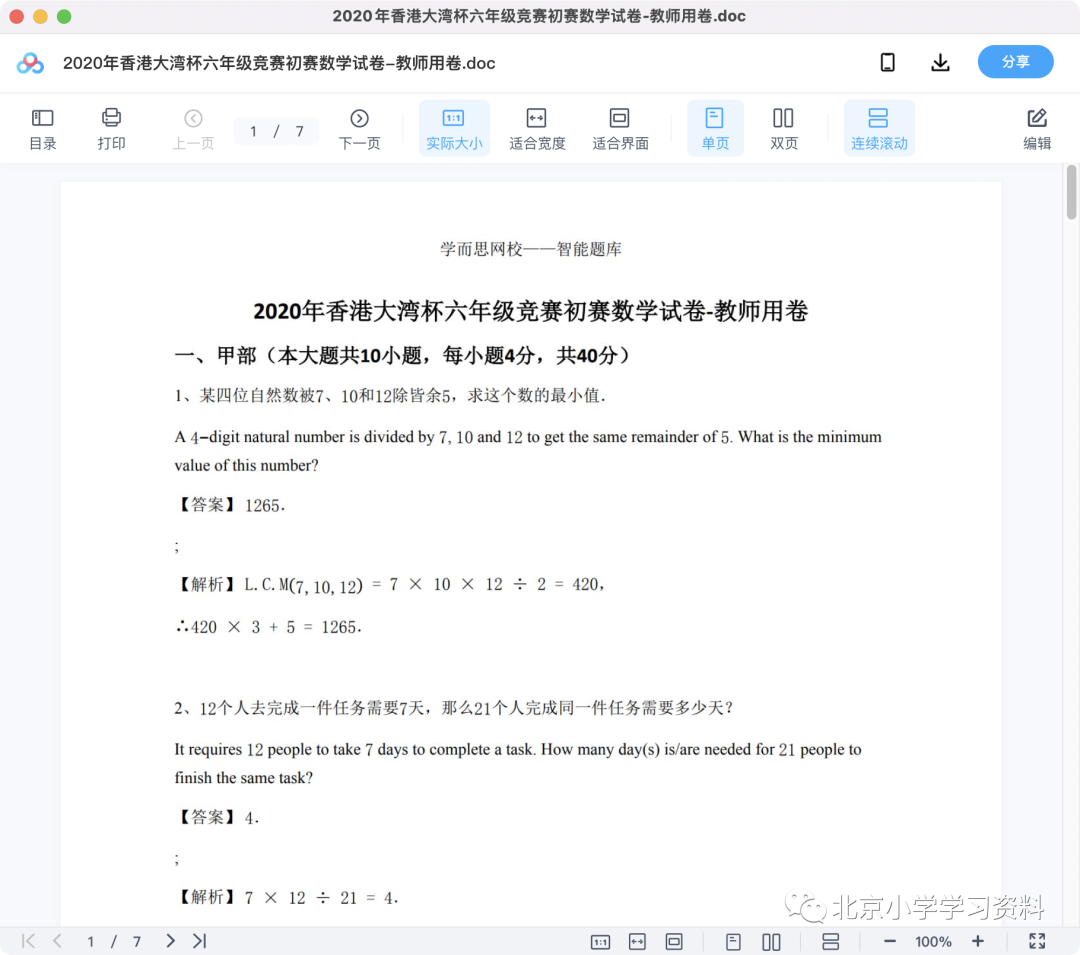Click the blue 分享 share button
Screen dimensions: 1080x955
point(1015,62)
